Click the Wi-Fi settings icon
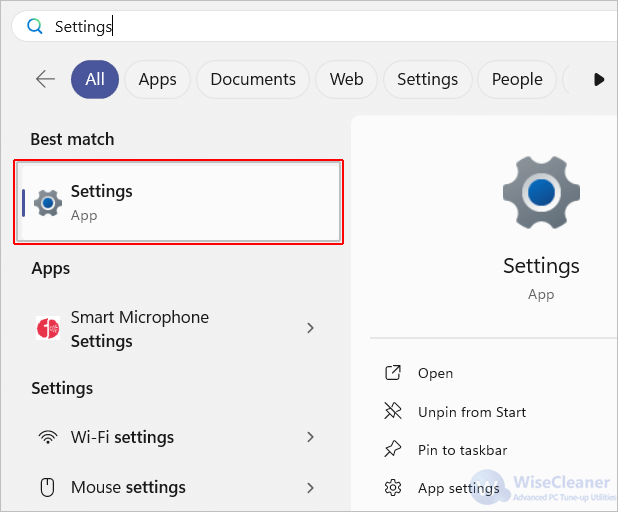The height and width of the screenshot is (512, 618). click(48, 437)
